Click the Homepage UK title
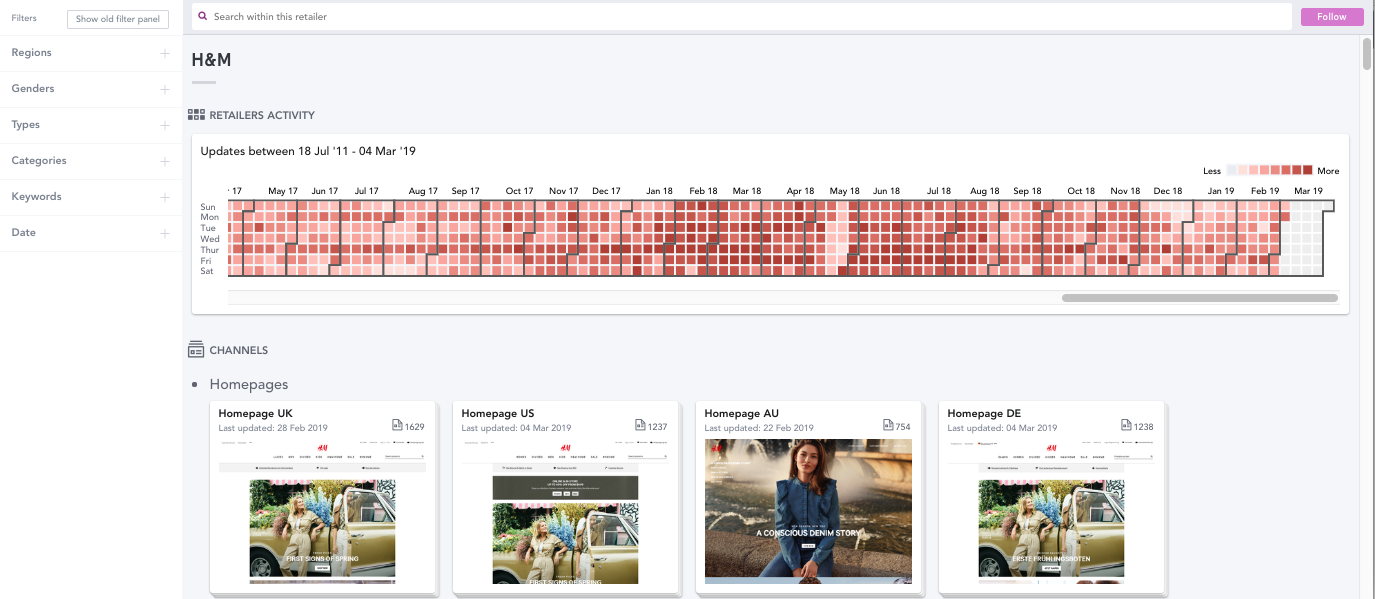The width and height of the screenshot is (1375, 599). [255, 413]
